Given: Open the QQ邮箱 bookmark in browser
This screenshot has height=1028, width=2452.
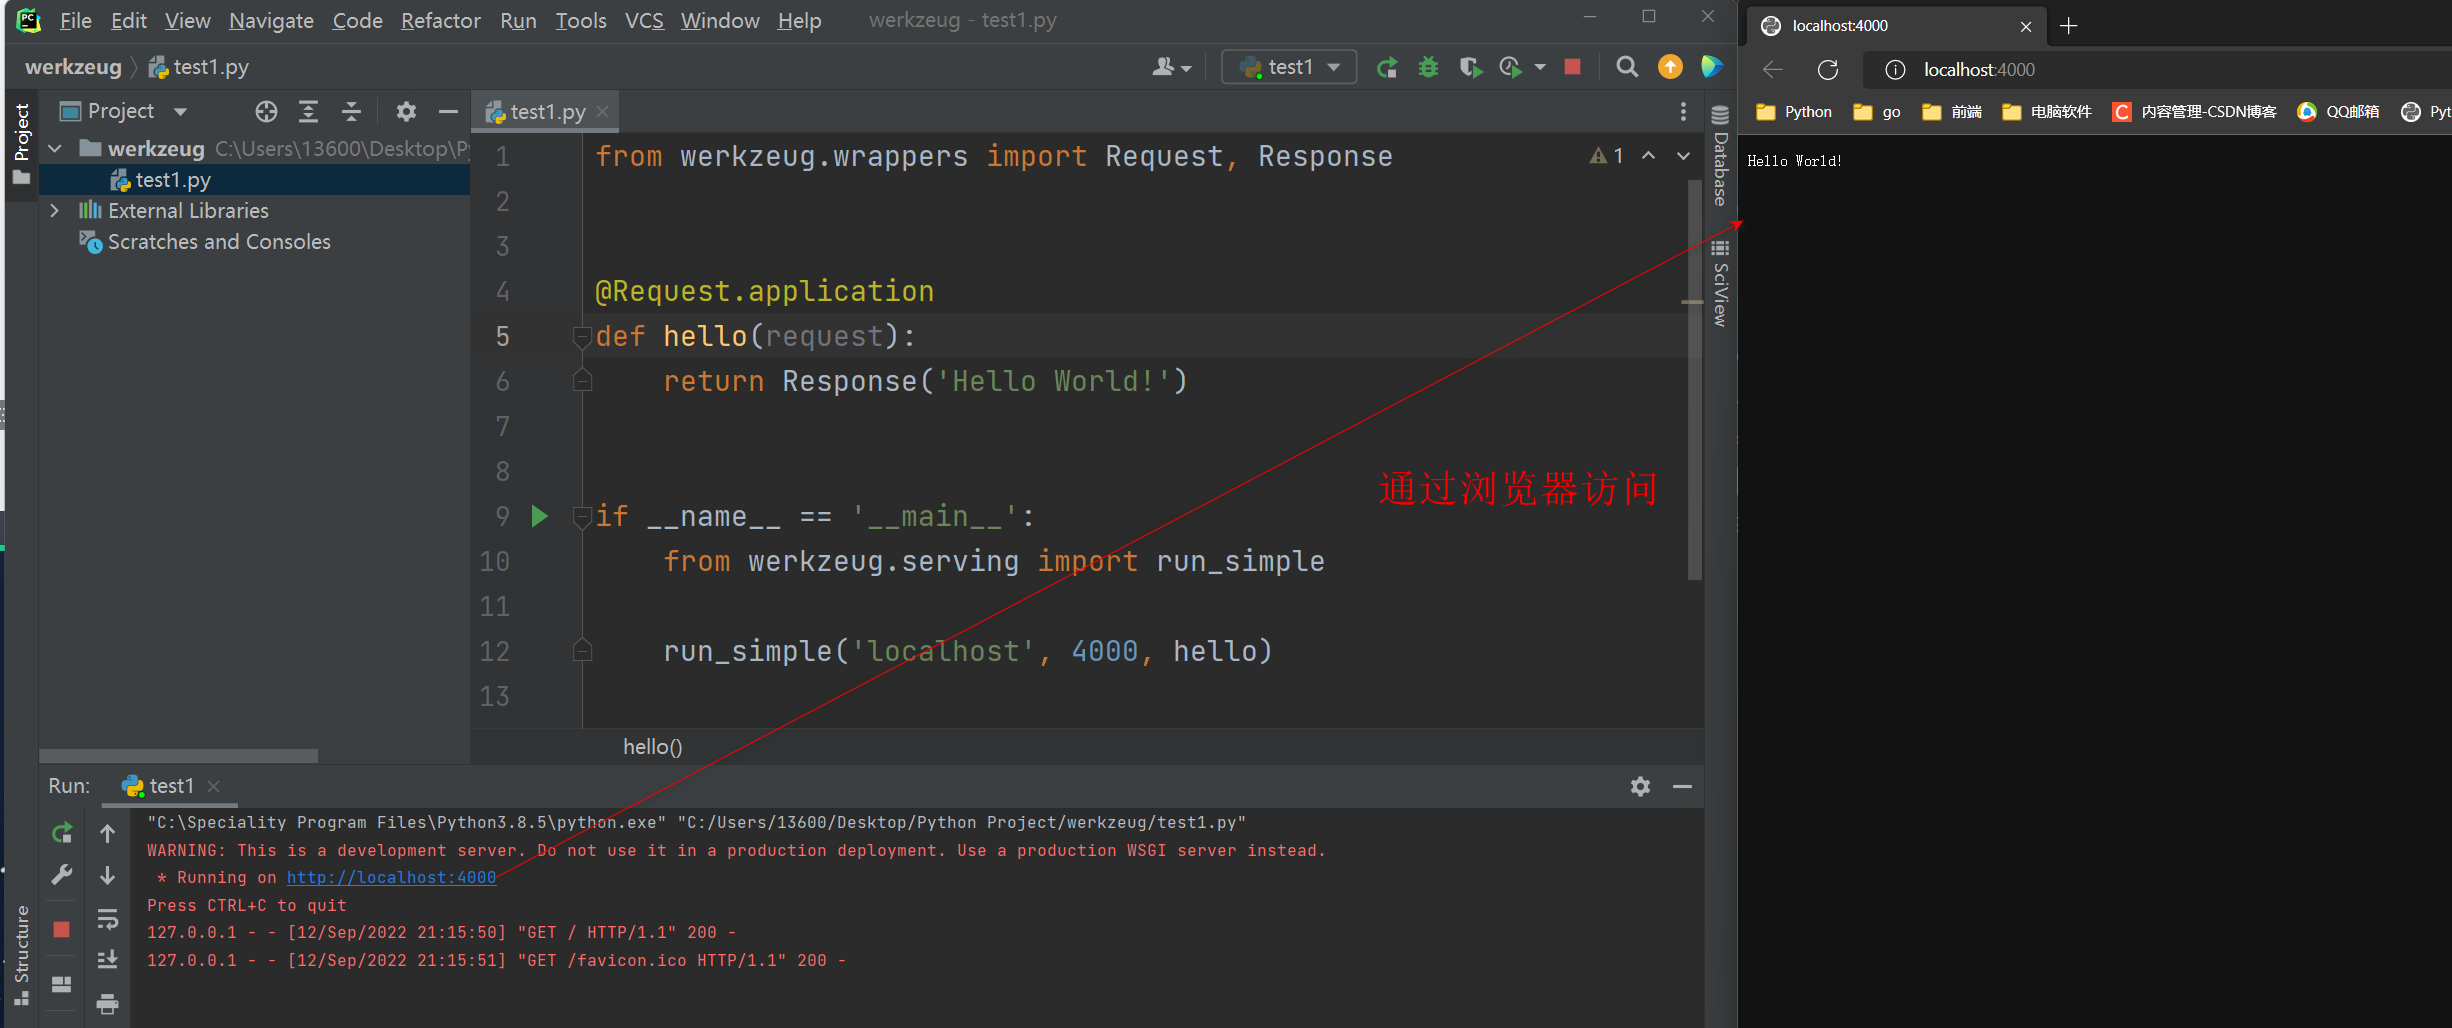Looking at the screenshot, I should (x=2338, y=112).
